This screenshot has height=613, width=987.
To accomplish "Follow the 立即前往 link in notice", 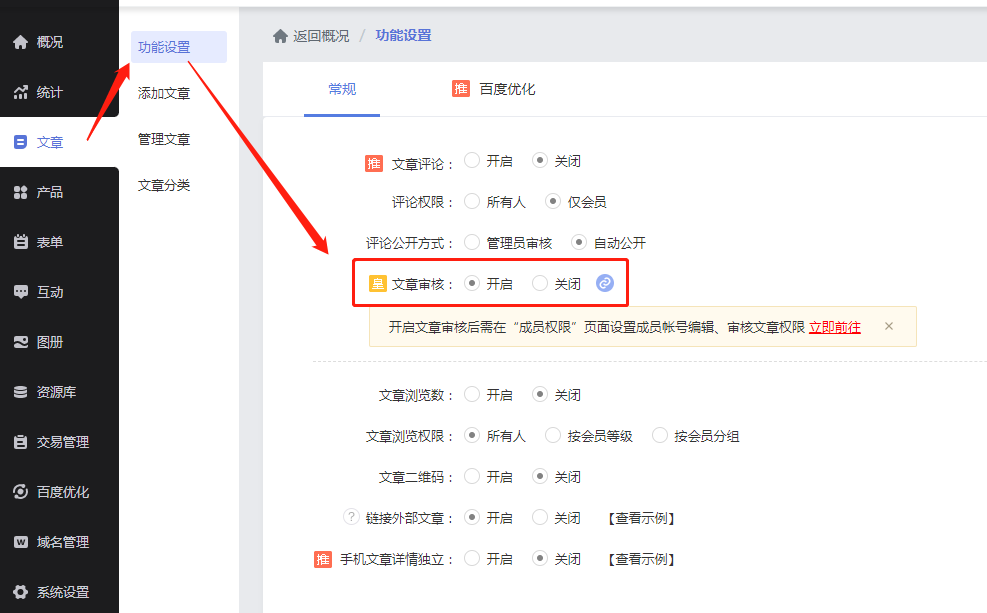I will point(835,327).
